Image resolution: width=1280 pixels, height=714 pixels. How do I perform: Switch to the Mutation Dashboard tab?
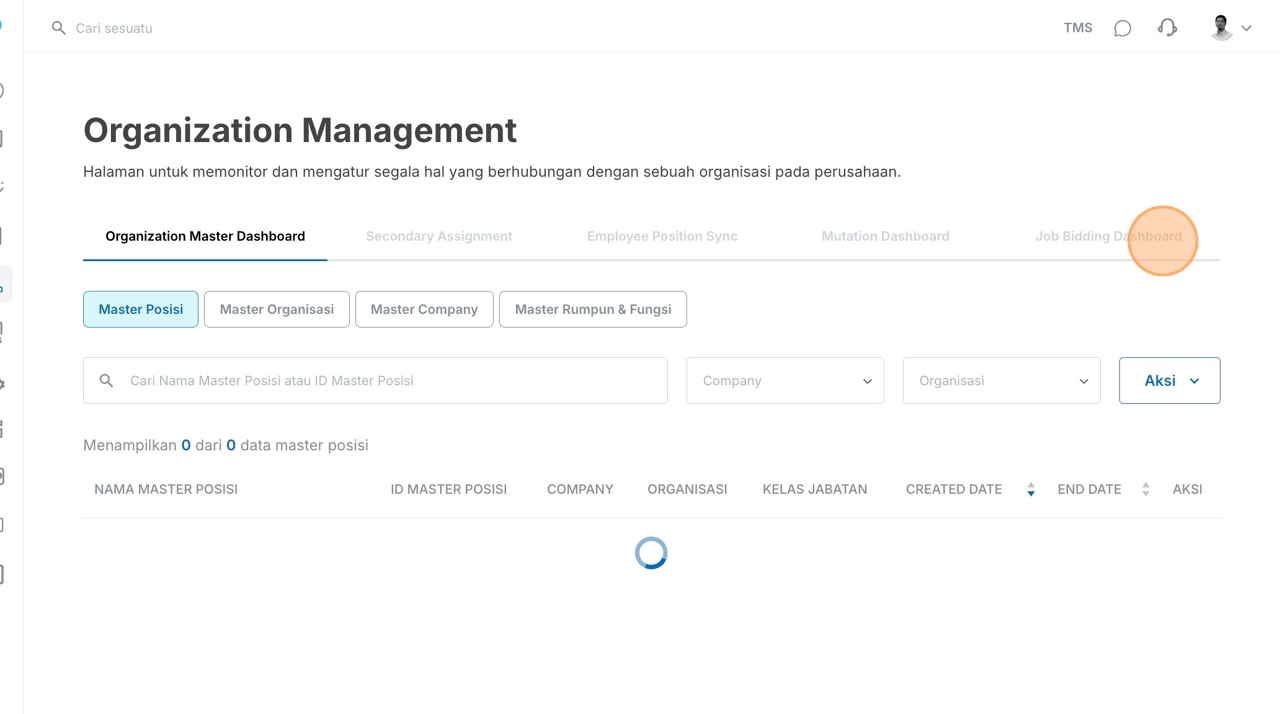(885, 237)
